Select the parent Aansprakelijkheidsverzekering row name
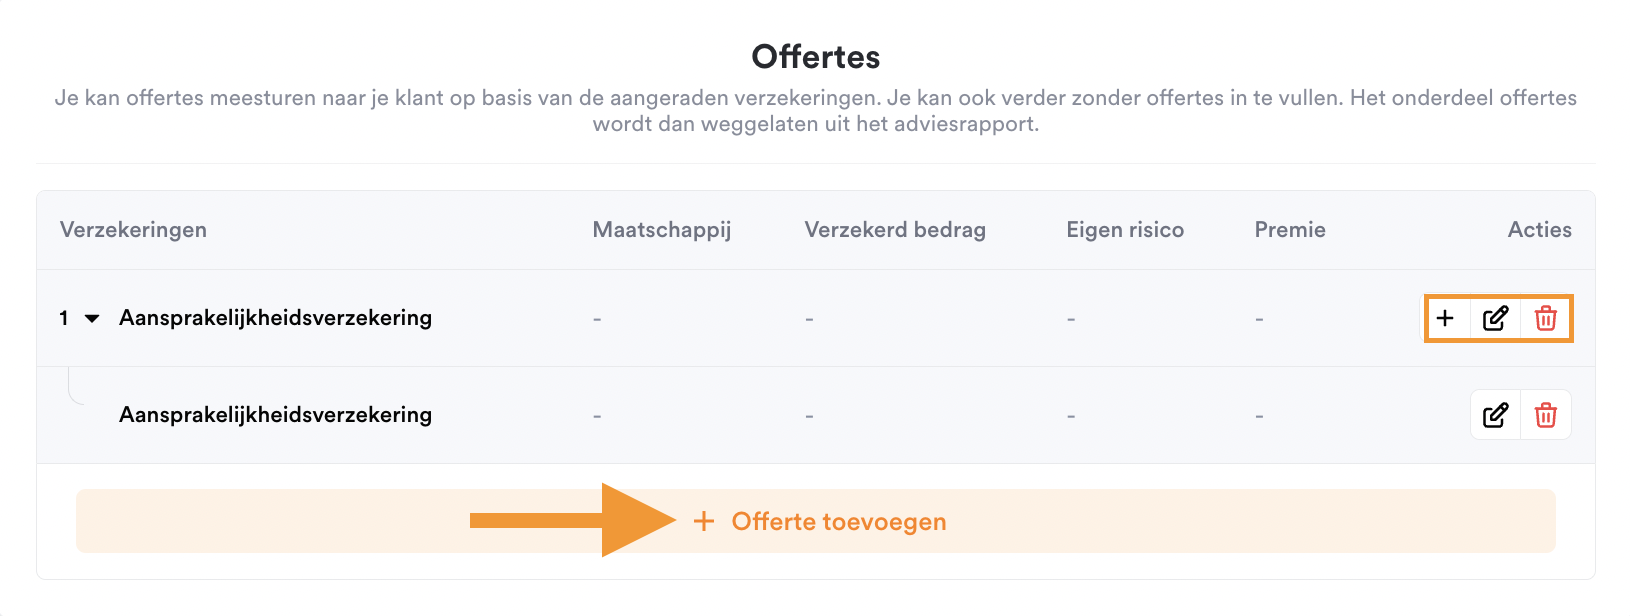 point(275,318)
